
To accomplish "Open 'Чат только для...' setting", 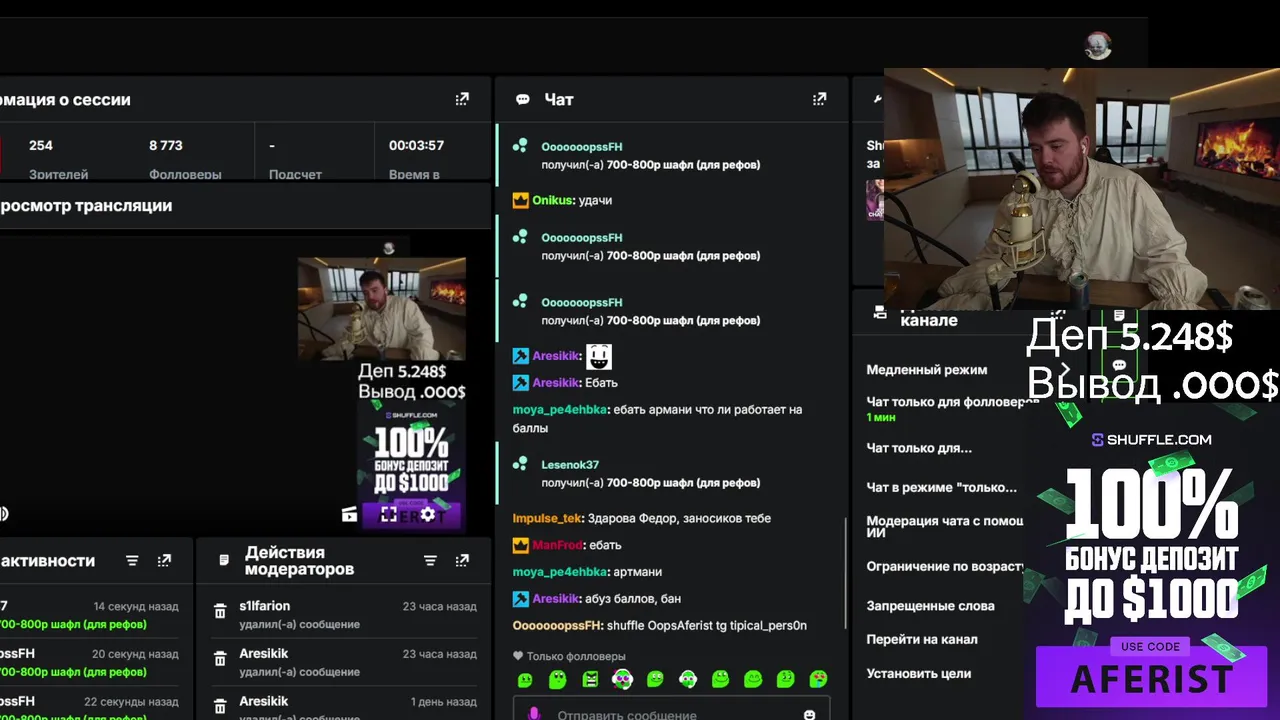I will click(919, 448).
